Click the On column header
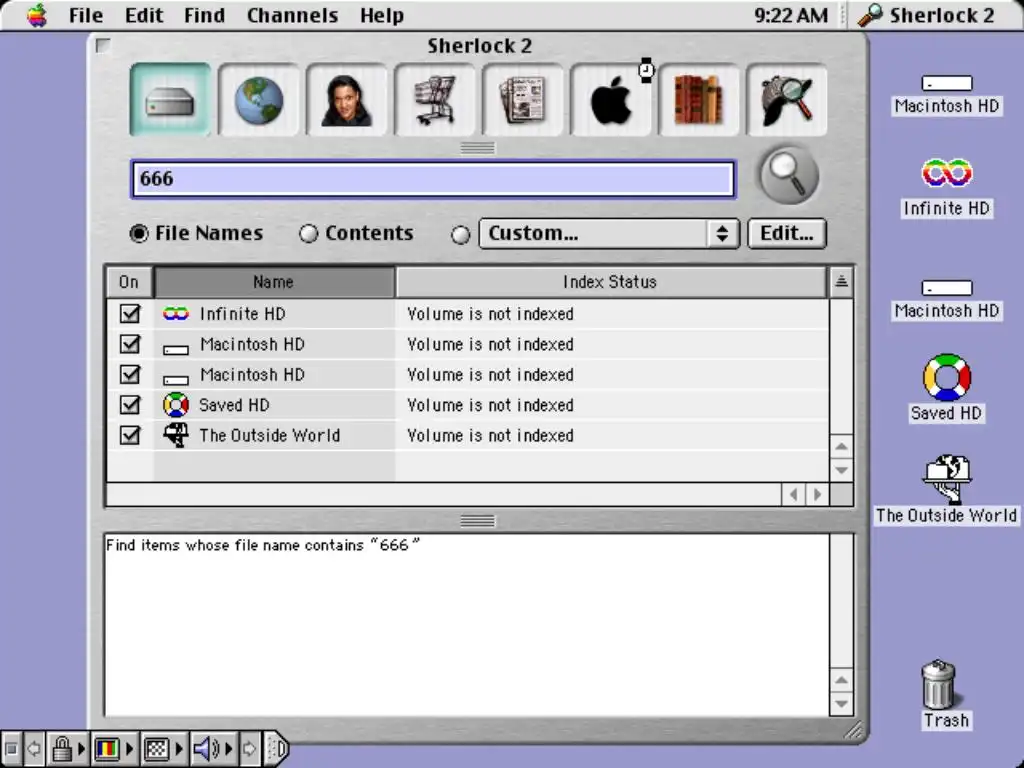 [129, 281]
